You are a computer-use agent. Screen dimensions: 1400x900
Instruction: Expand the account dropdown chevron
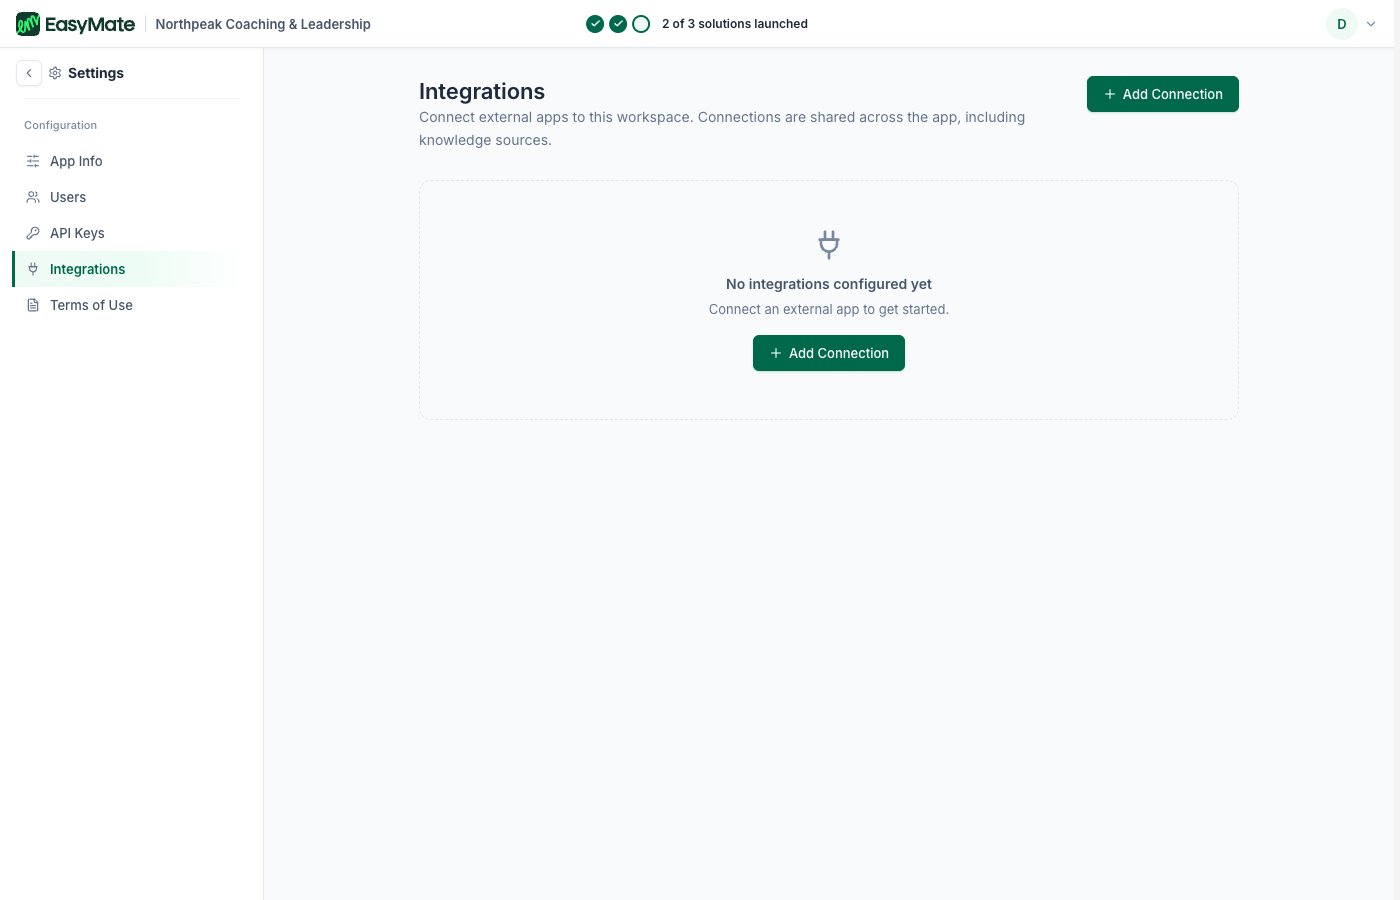tap(1371, 24)
